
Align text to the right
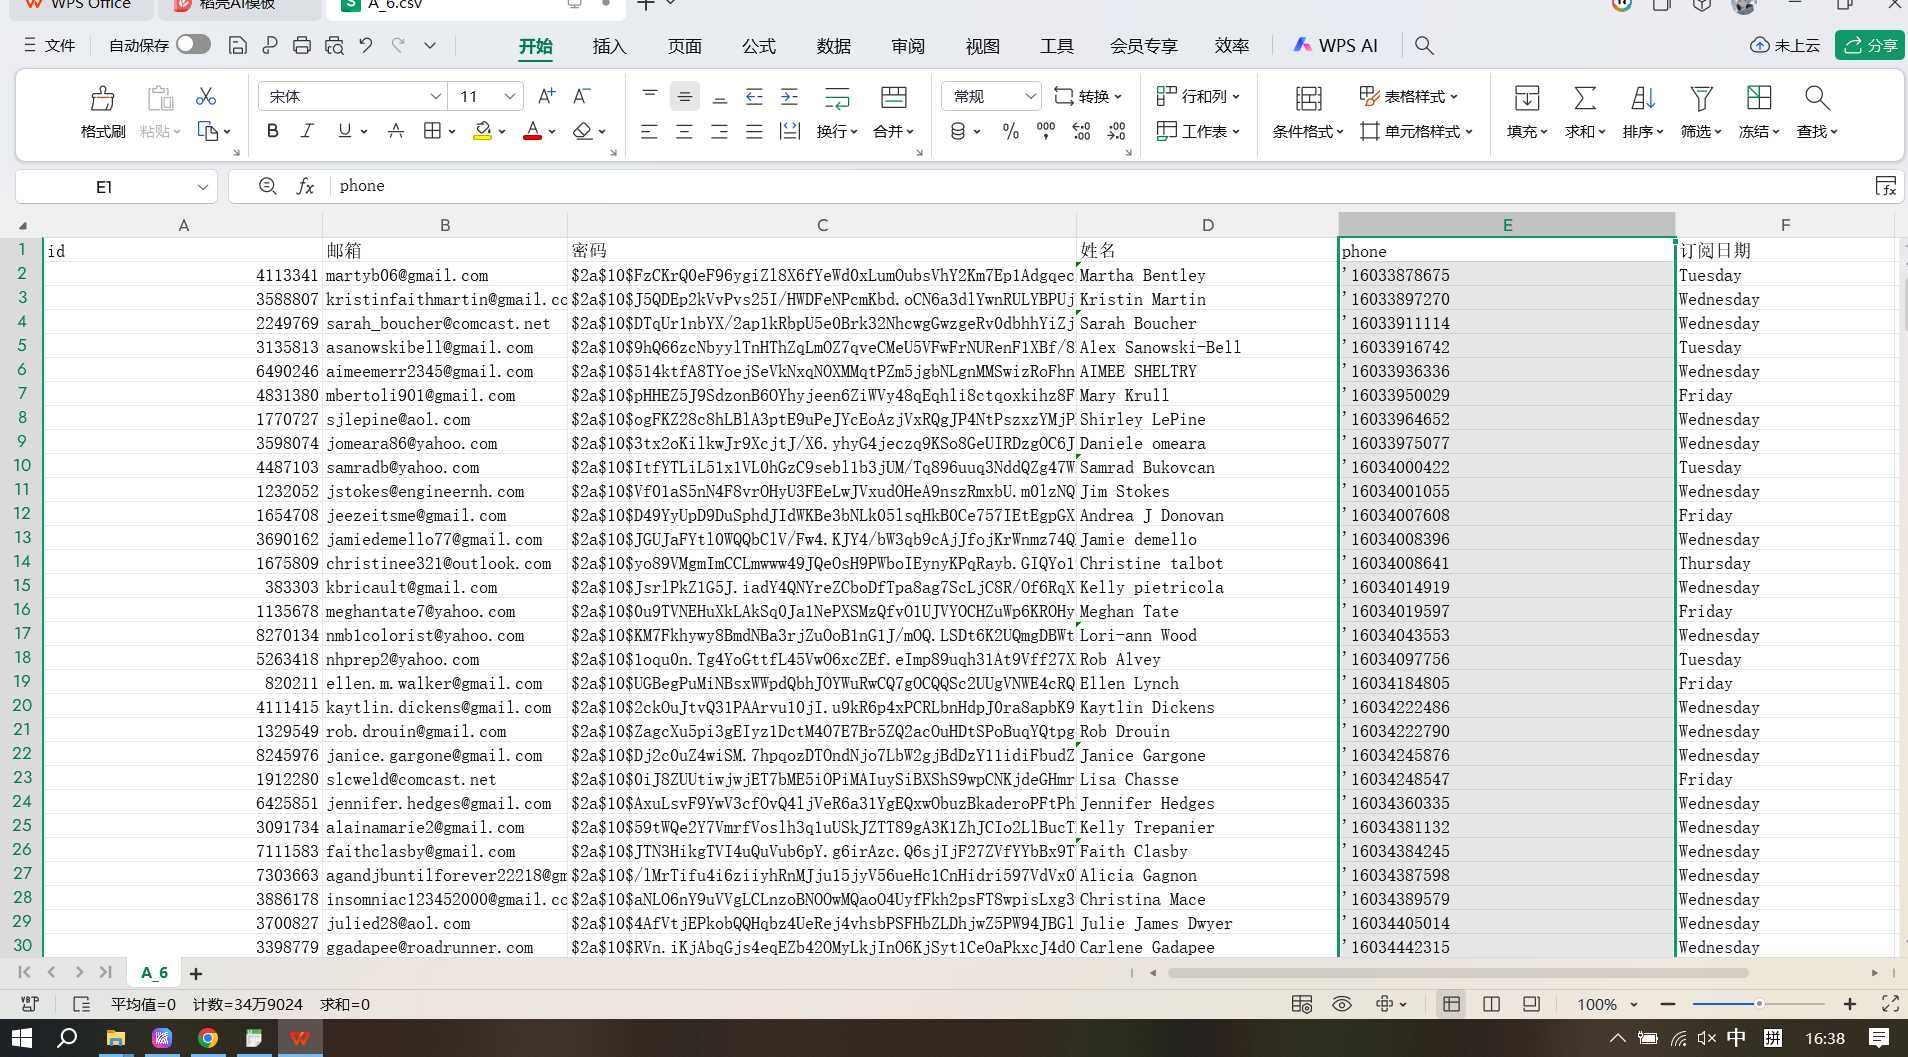click(x=719, y=131)
